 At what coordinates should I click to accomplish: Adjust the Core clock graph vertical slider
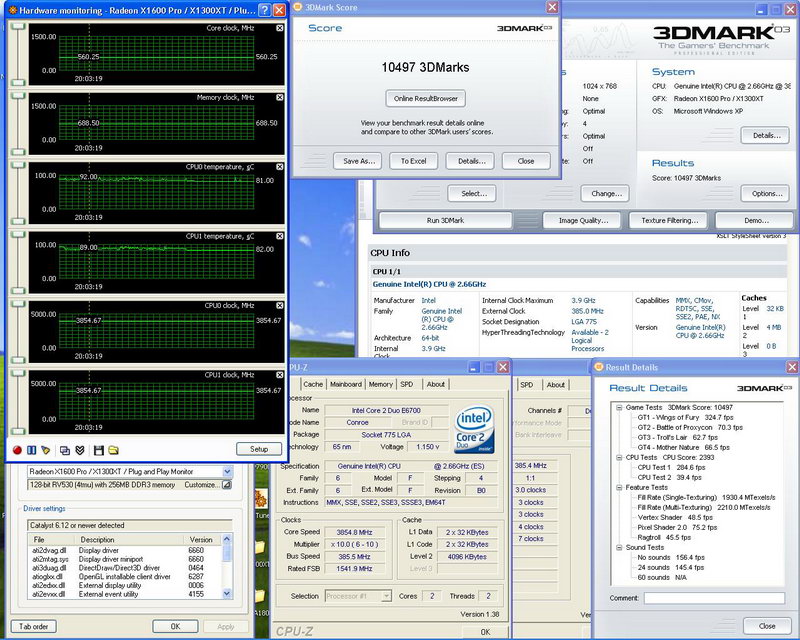(18, 54)
